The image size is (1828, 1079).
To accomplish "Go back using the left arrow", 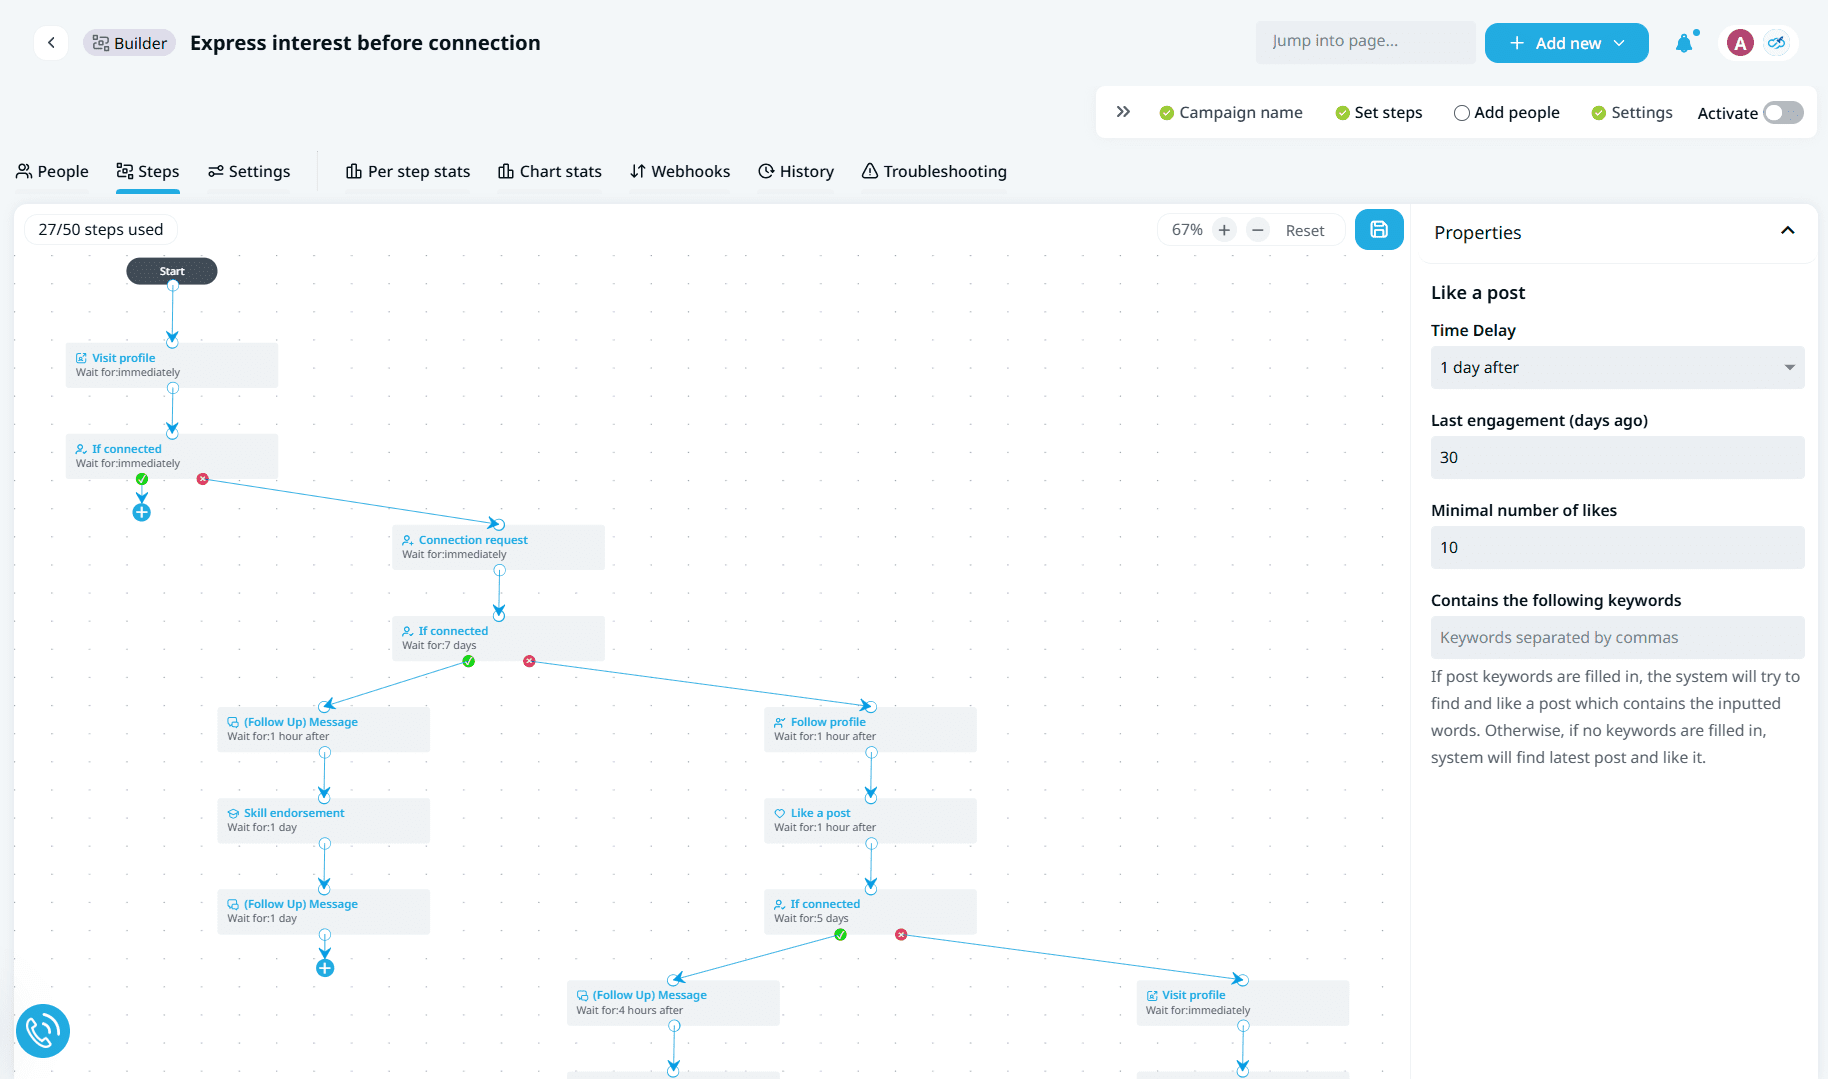I will pyautogui.click(x=51, y=43).
